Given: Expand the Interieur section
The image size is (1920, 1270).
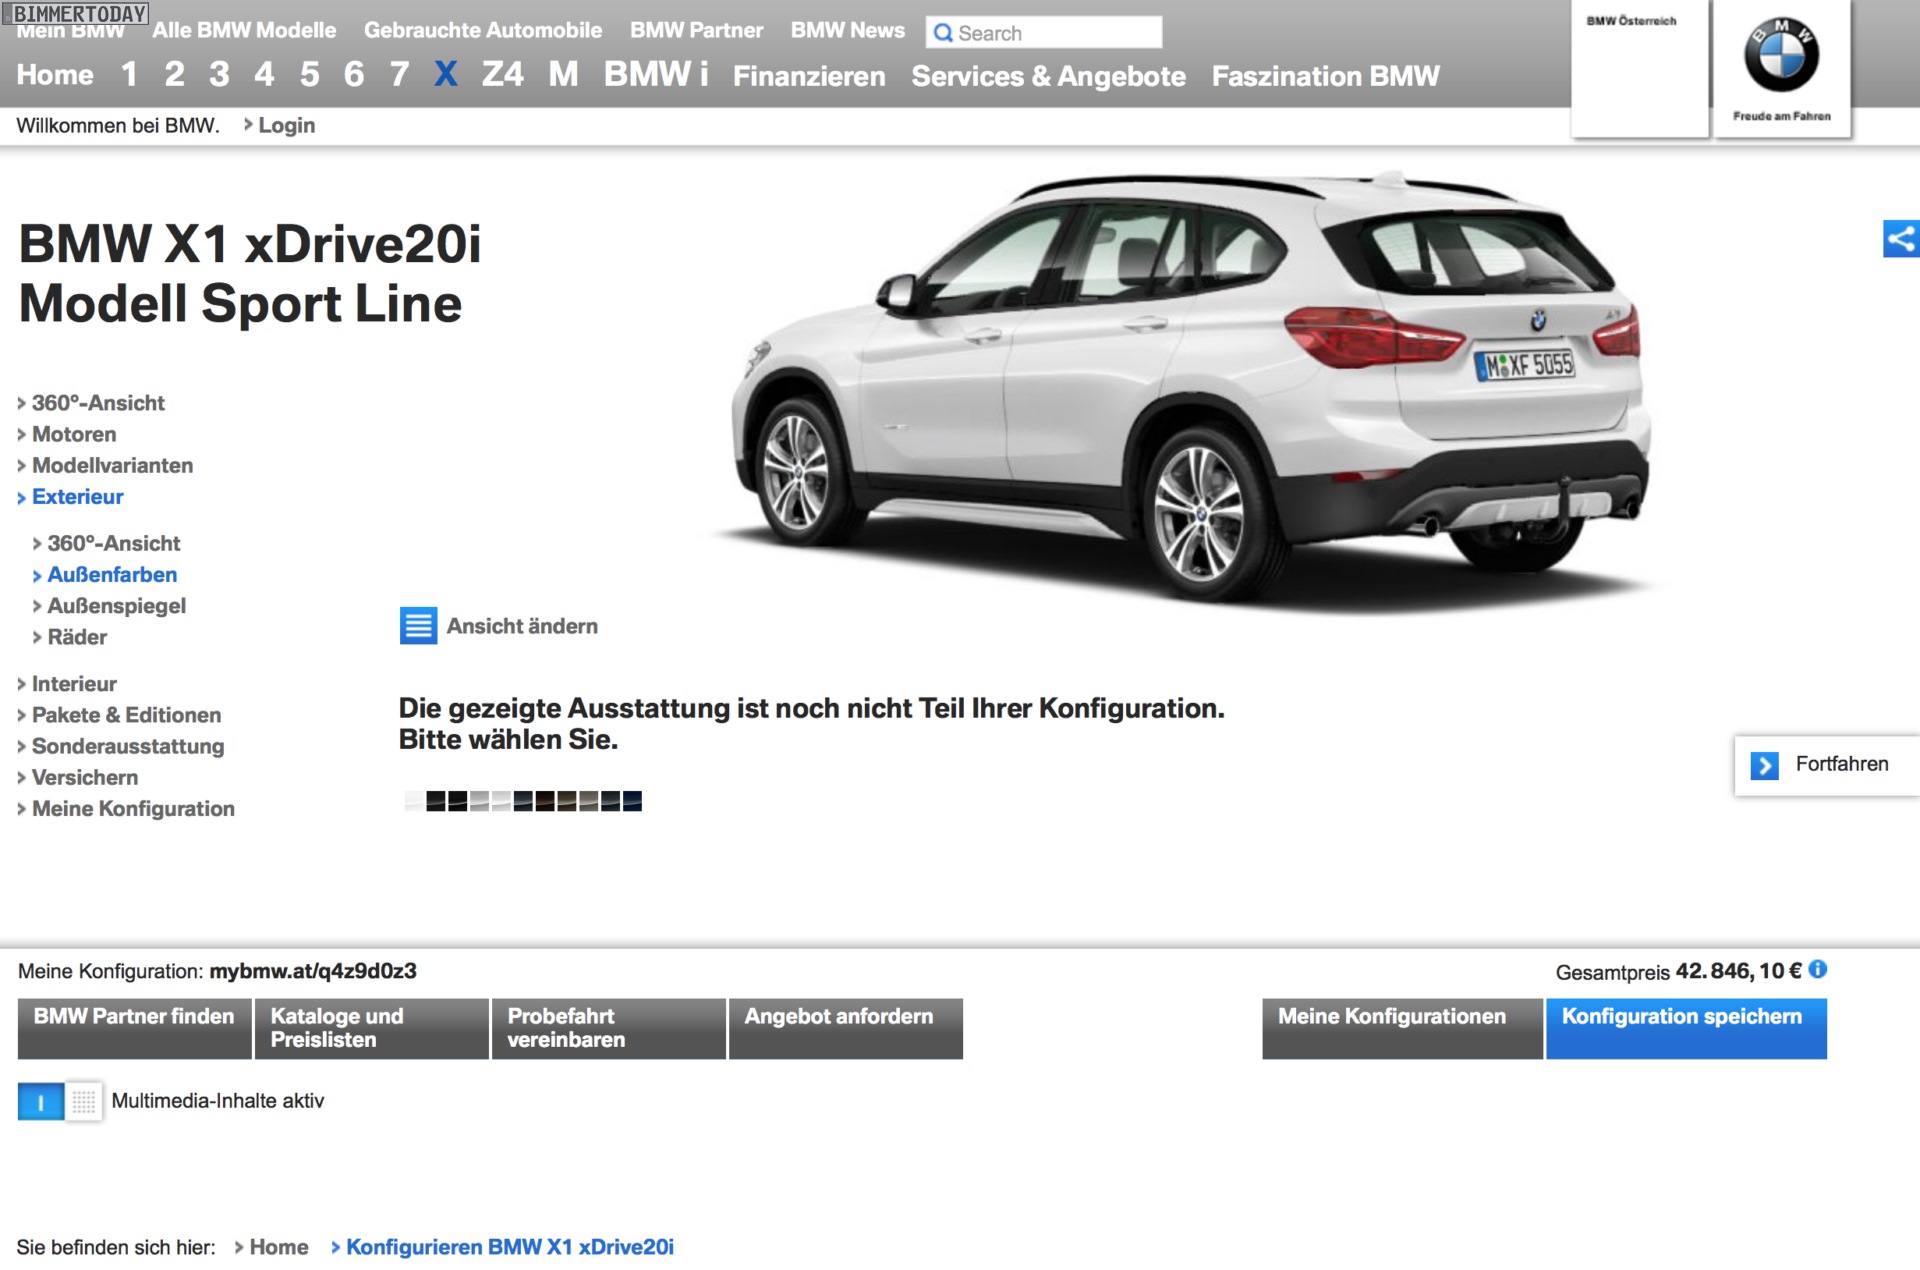Looking at the screenshot, I should click(x=74, y=684).
